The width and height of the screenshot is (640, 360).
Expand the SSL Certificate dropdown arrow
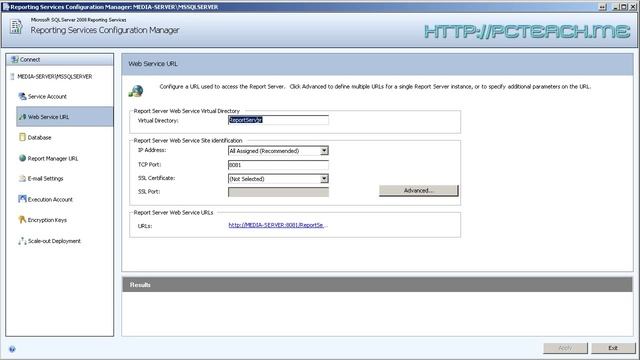pyautogui.click(x=324, y=179)
